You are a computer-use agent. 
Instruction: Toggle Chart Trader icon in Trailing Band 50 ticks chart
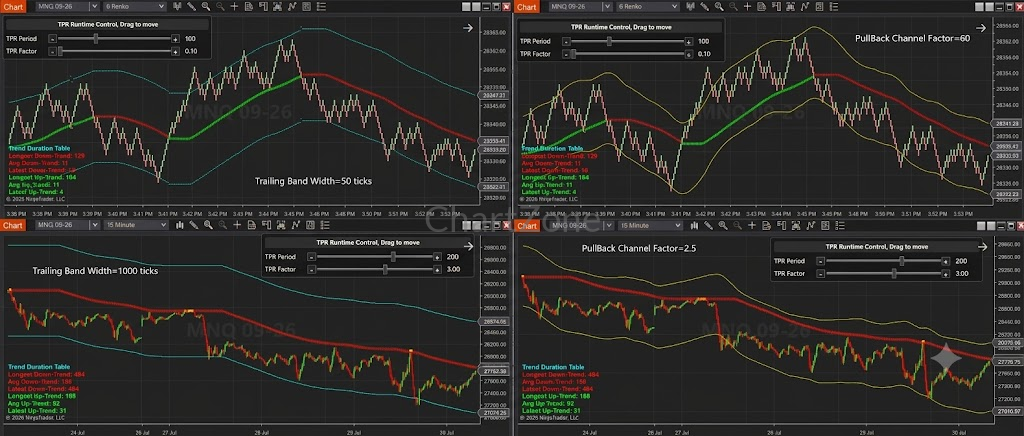click(x=263, y=7)
